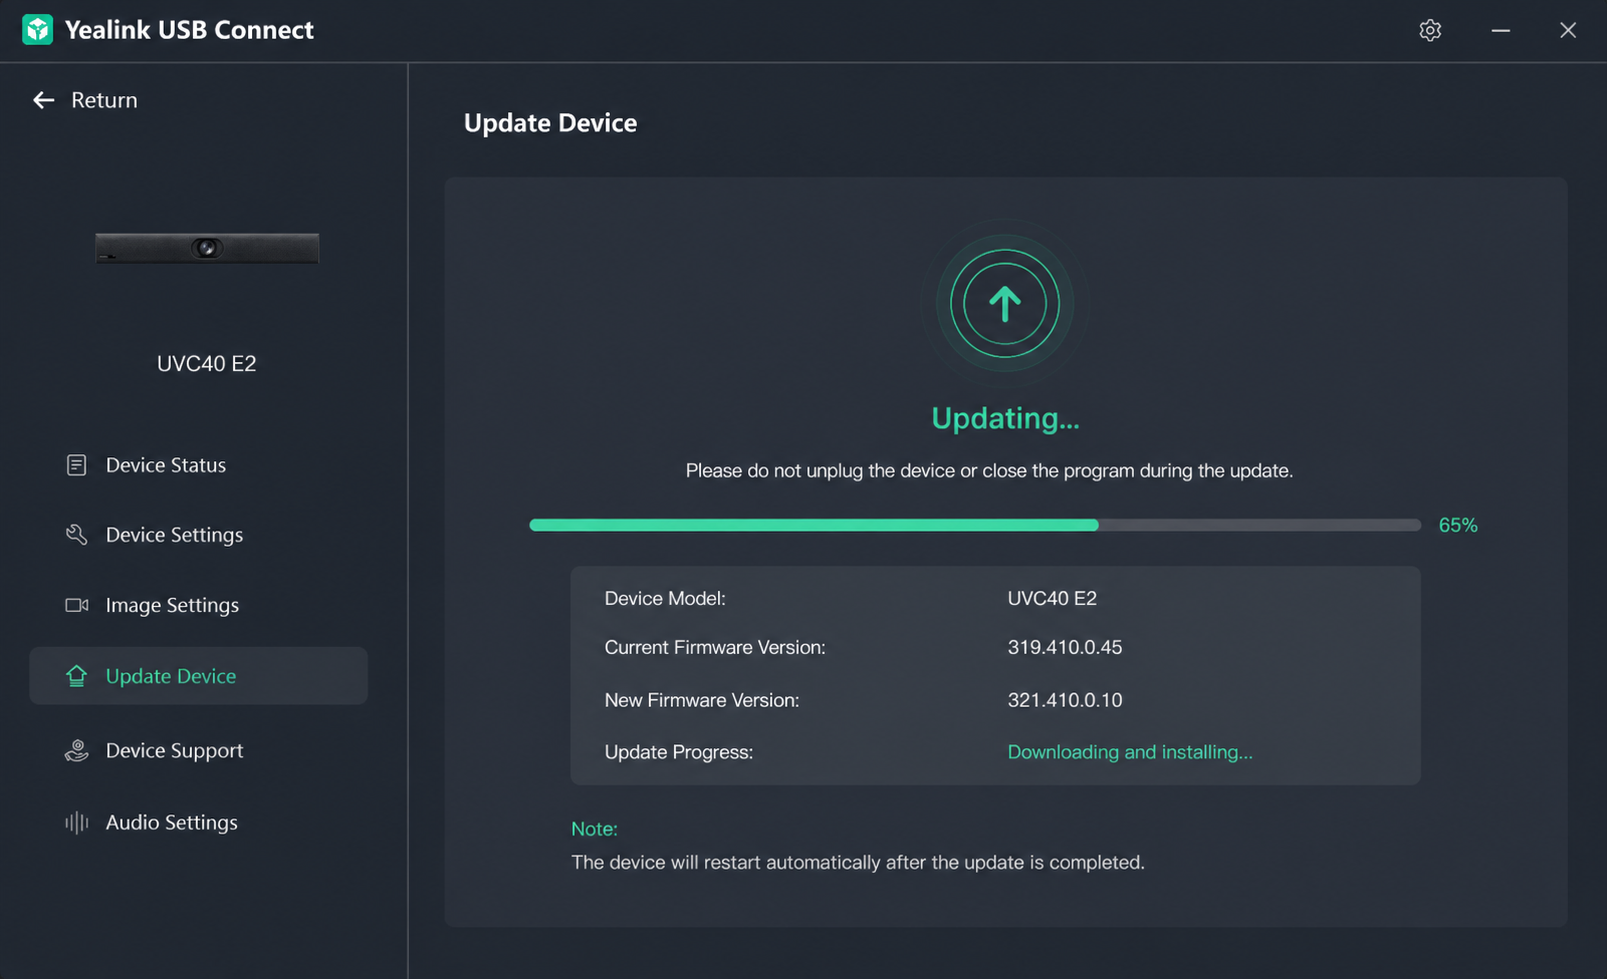Click the Device Model: label
The height and width of the screenshot is (979, 1607).
[x=665, y=598]
